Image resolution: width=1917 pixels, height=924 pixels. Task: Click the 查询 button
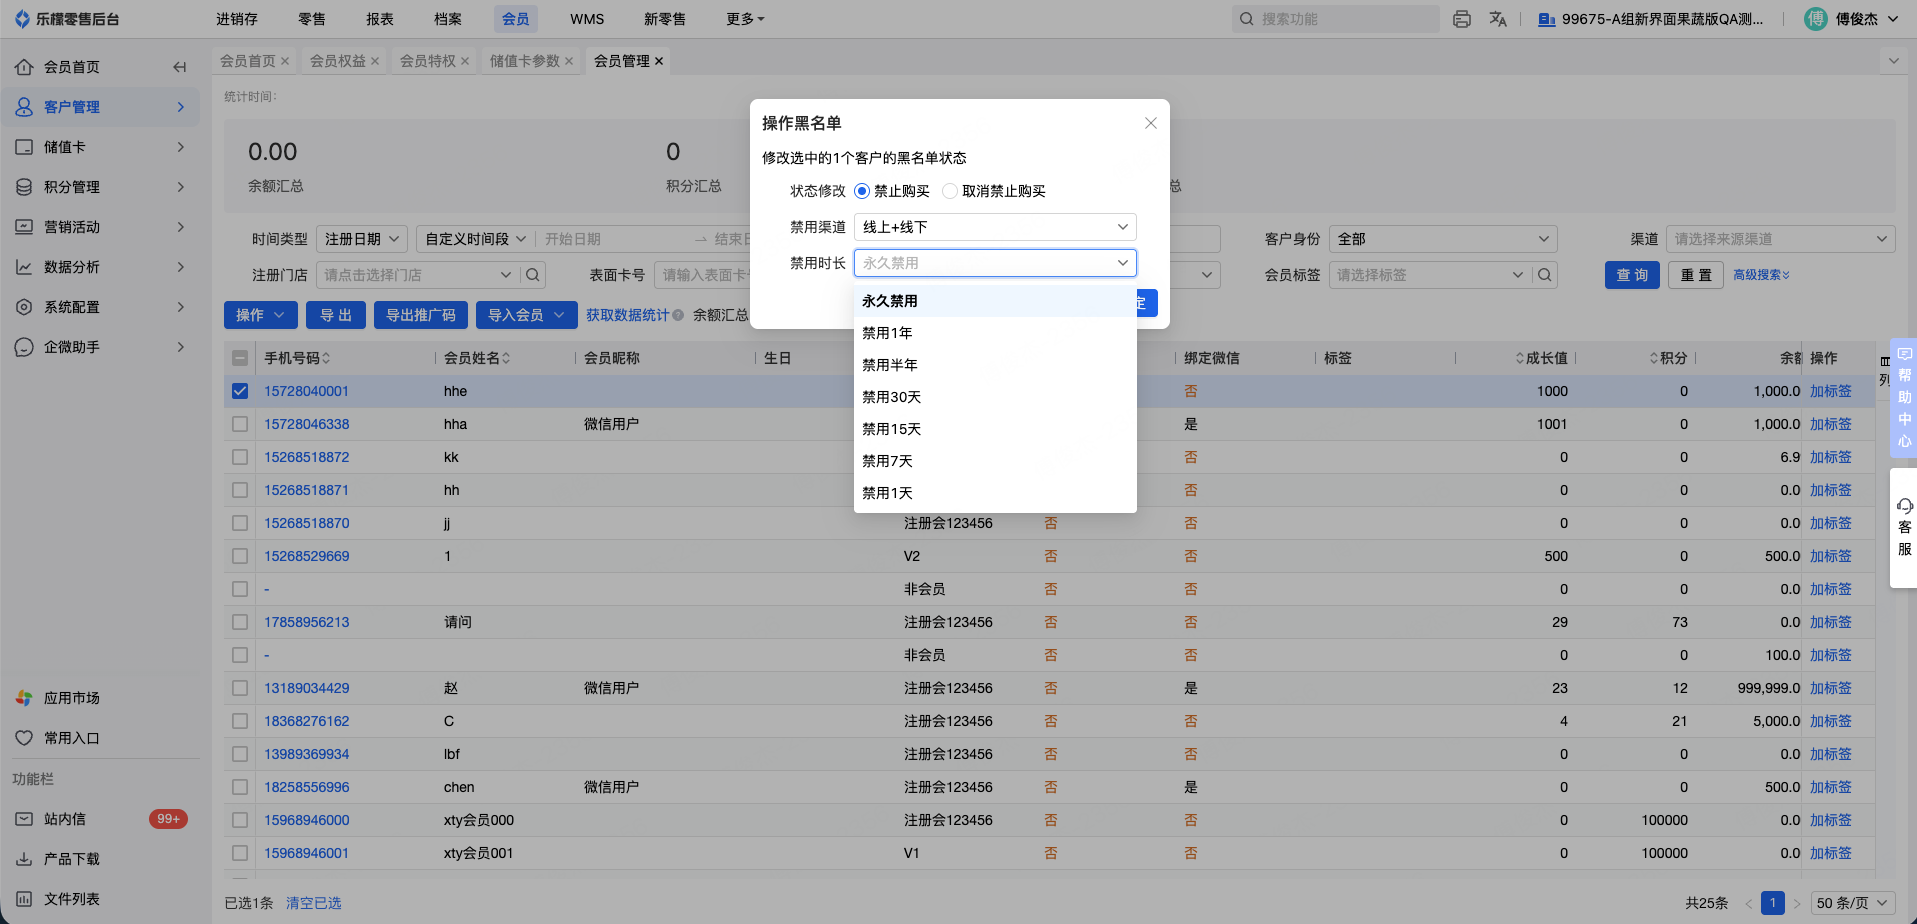1633,275
